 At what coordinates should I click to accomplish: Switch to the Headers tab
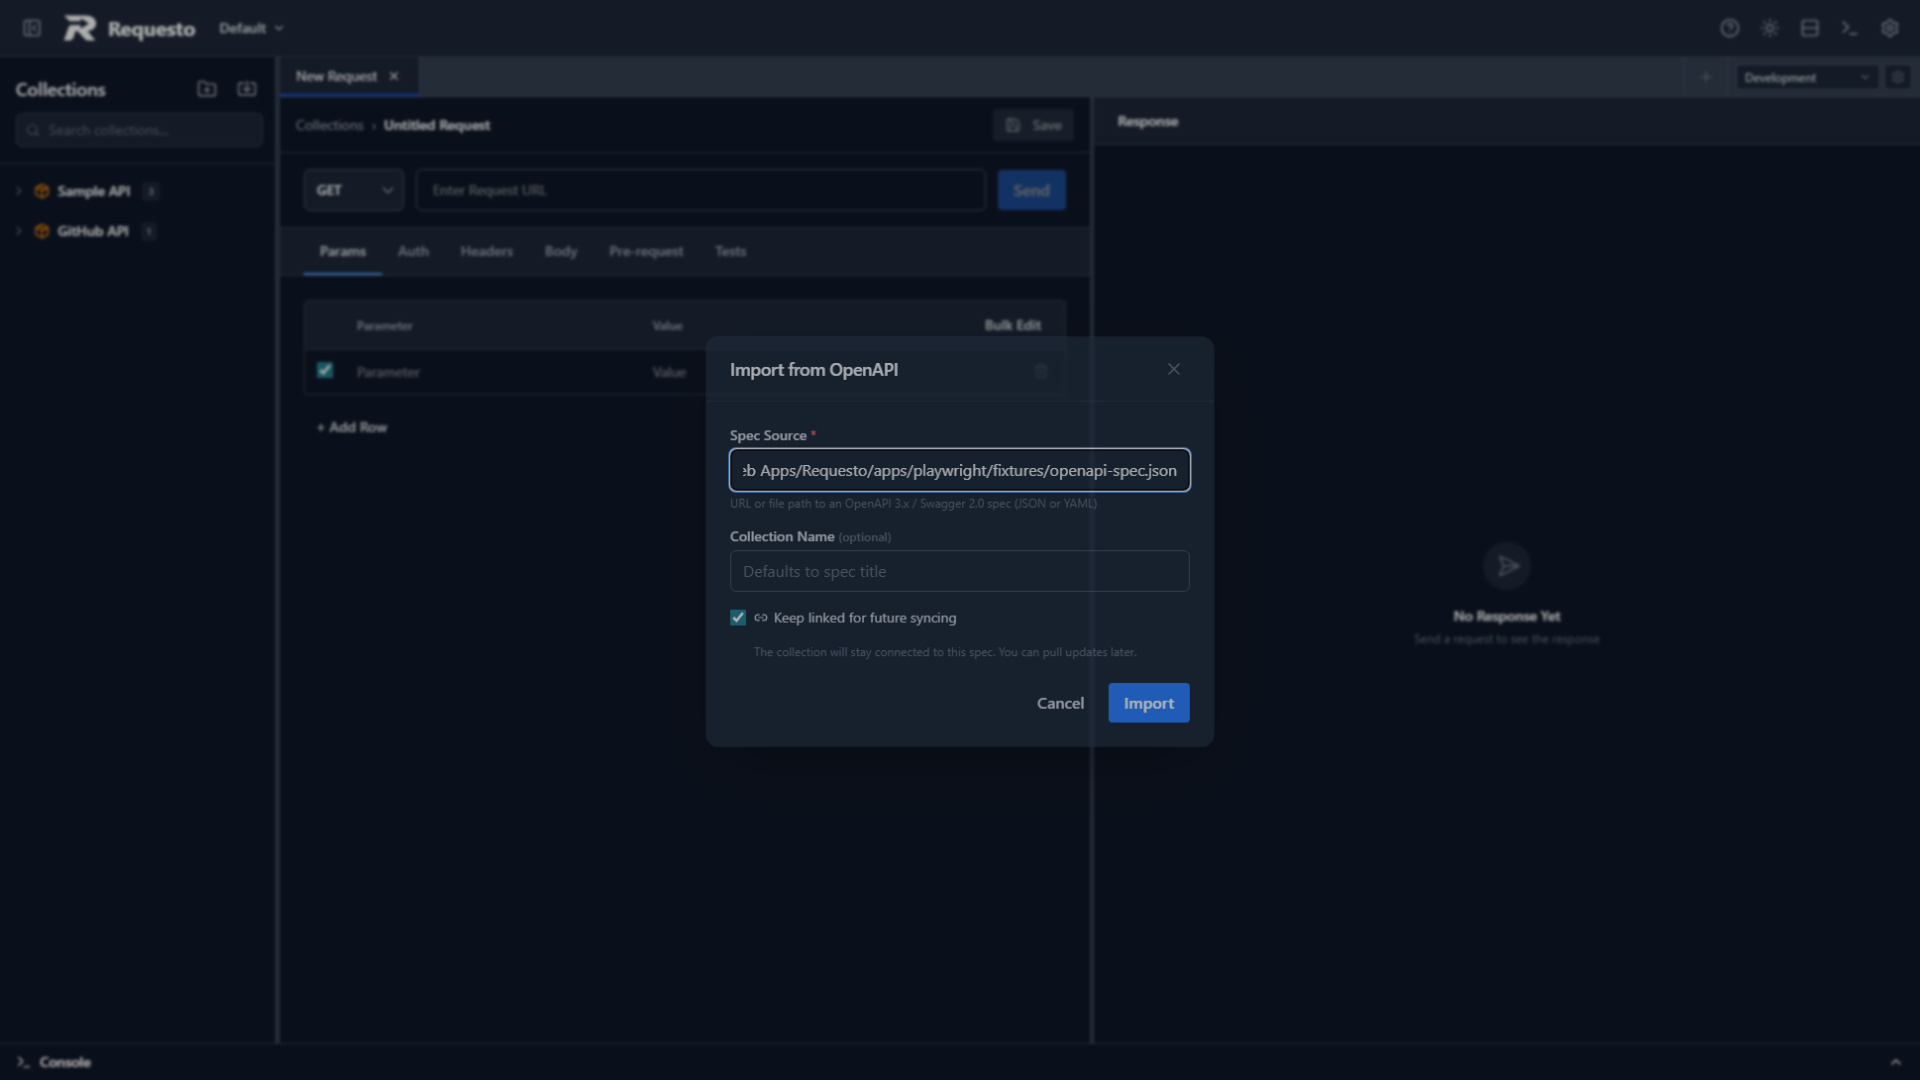pos(486,251)
